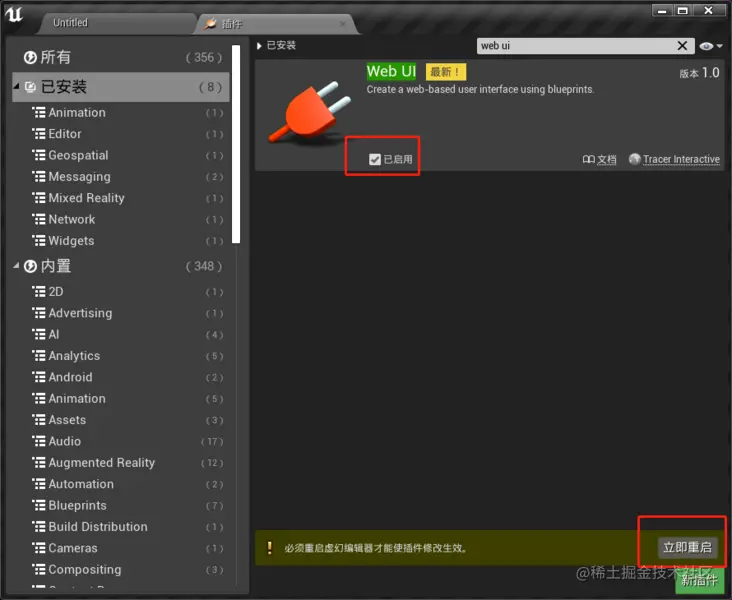
Task: Select the Analytics category
Action: [121, 356]
